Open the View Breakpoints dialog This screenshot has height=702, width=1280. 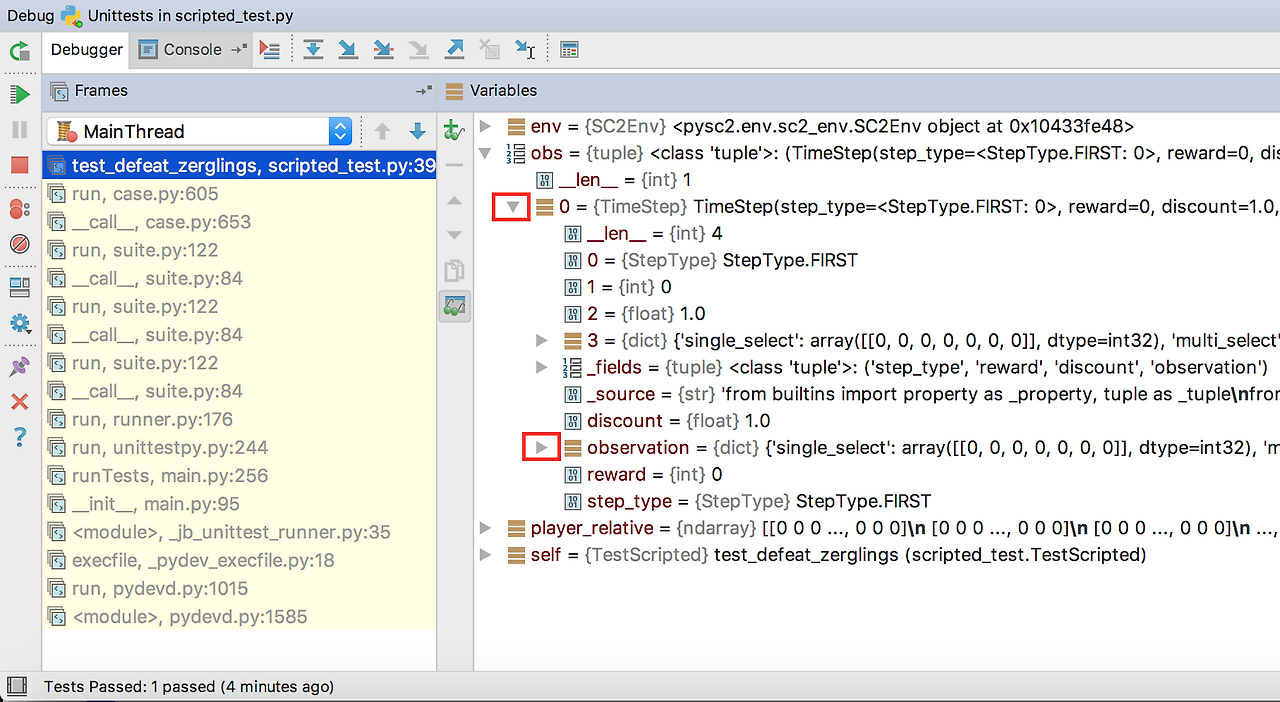coord(19,209)
